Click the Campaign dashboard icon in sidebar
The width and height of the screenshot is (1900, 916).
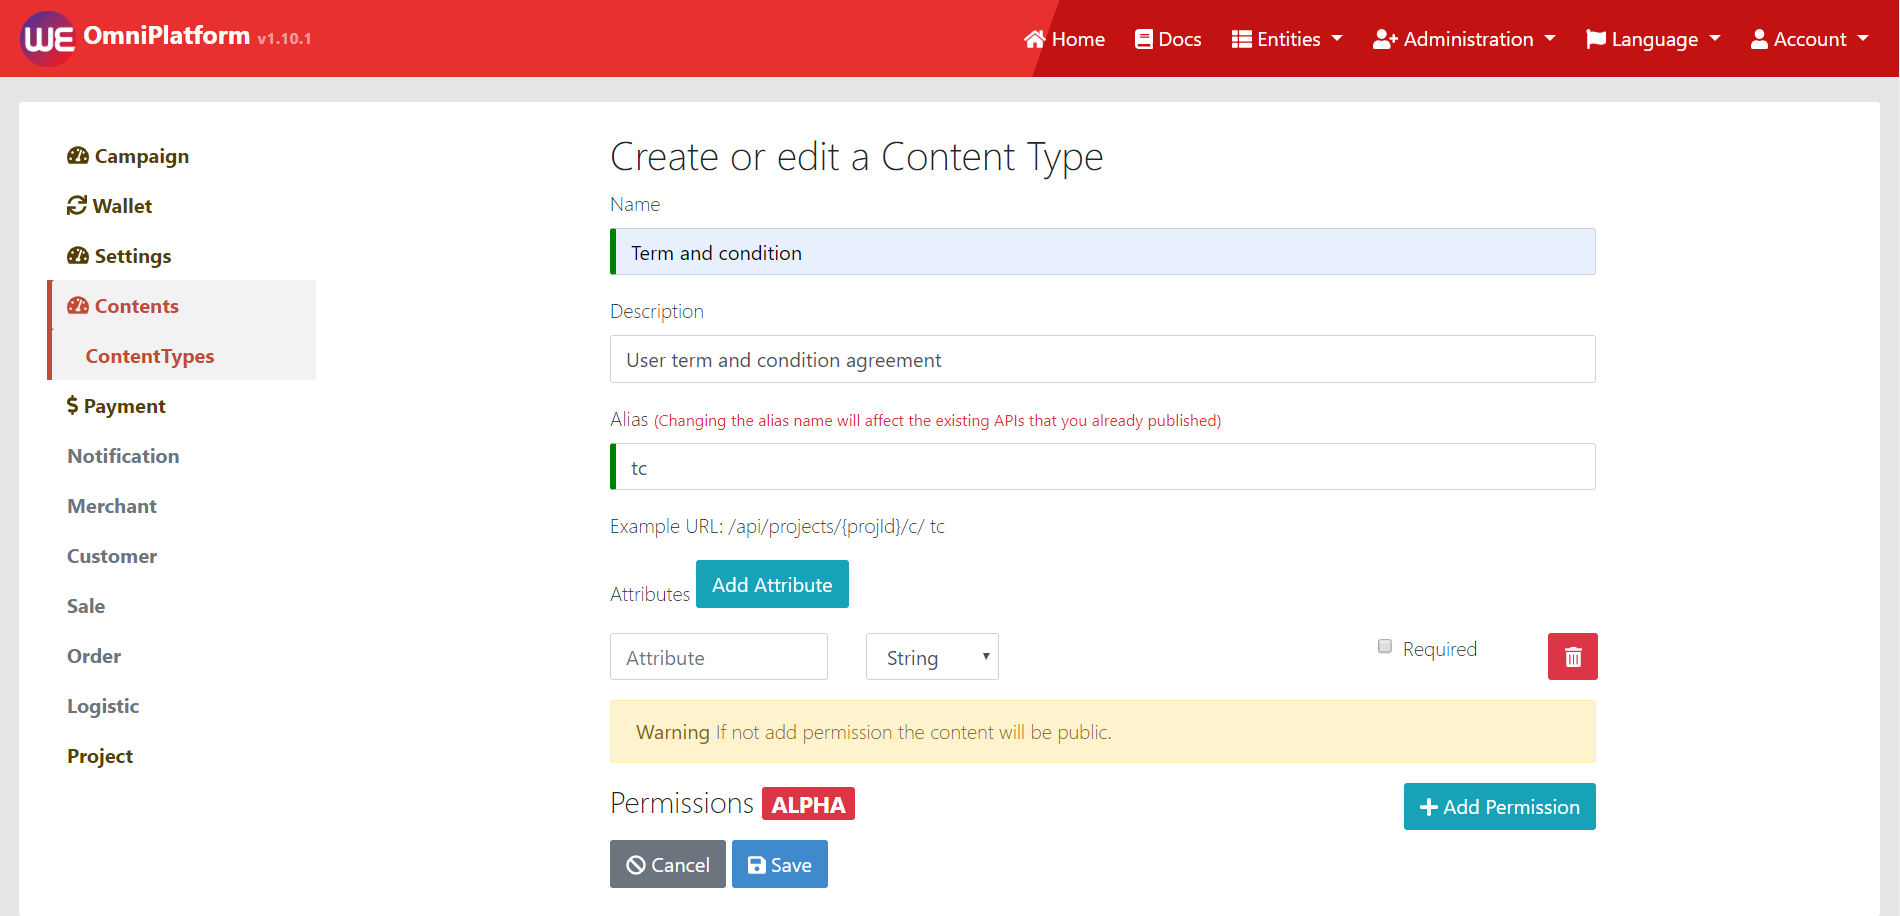[78, 156]
